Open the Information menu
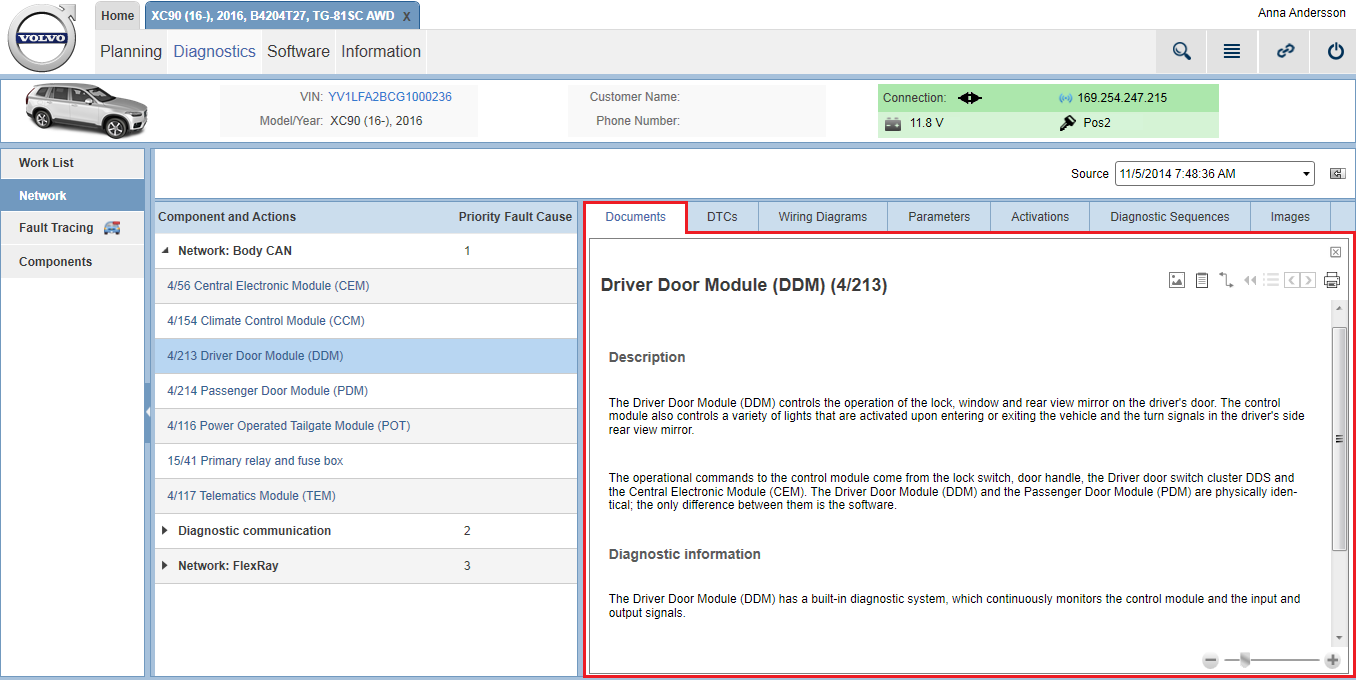Image resolution: width=1356 pixels, height=680 pixels. [381, 52]
